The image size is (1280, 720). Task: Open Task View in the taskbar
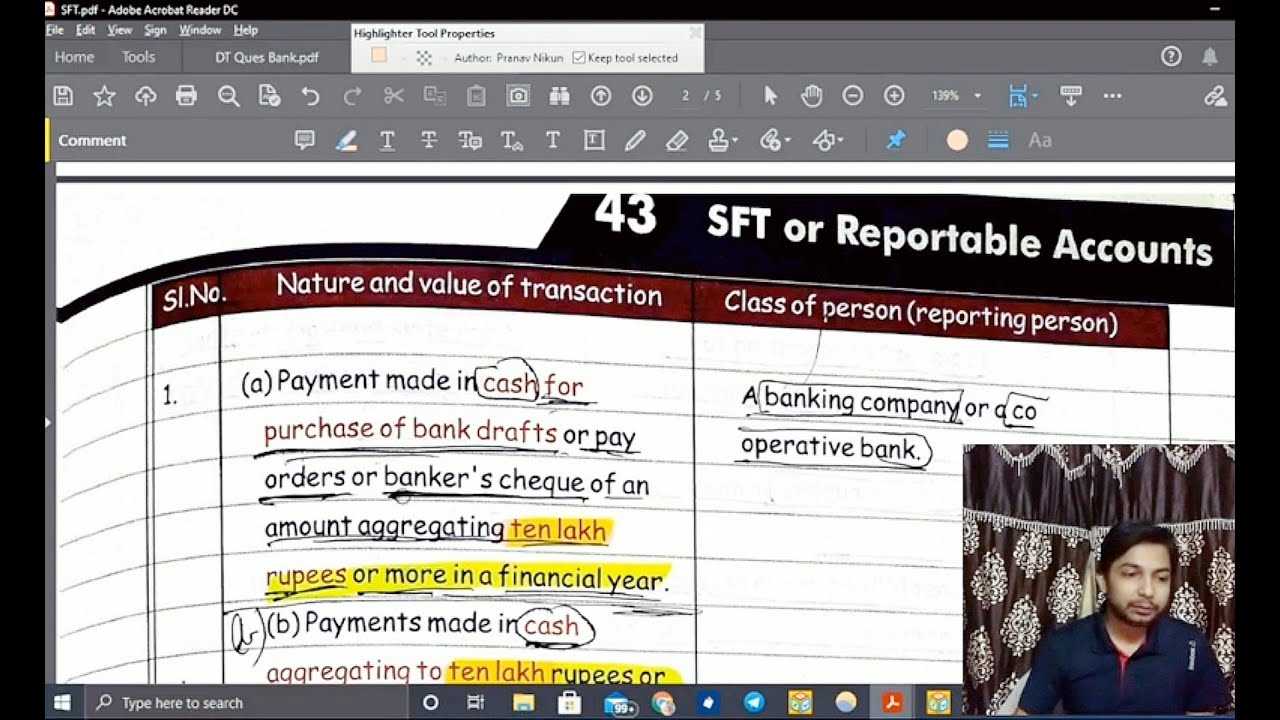[476, 703]
